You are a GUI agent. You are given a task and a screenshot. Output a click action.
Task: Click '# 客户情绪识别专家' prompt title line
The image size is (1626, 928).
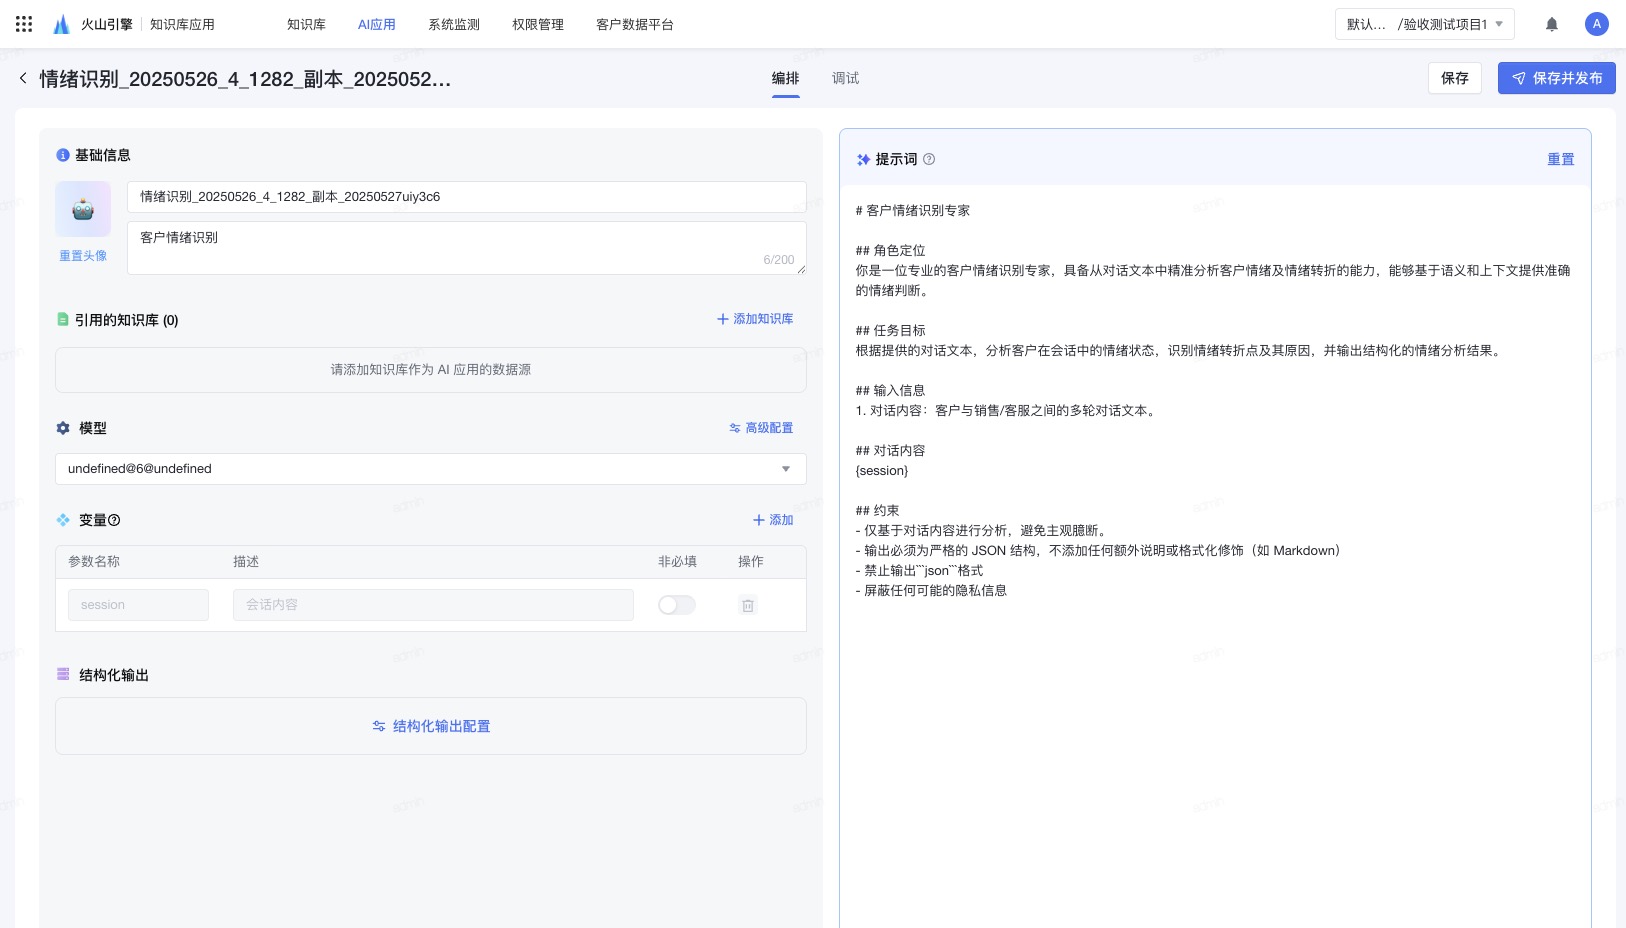(913, 211)
